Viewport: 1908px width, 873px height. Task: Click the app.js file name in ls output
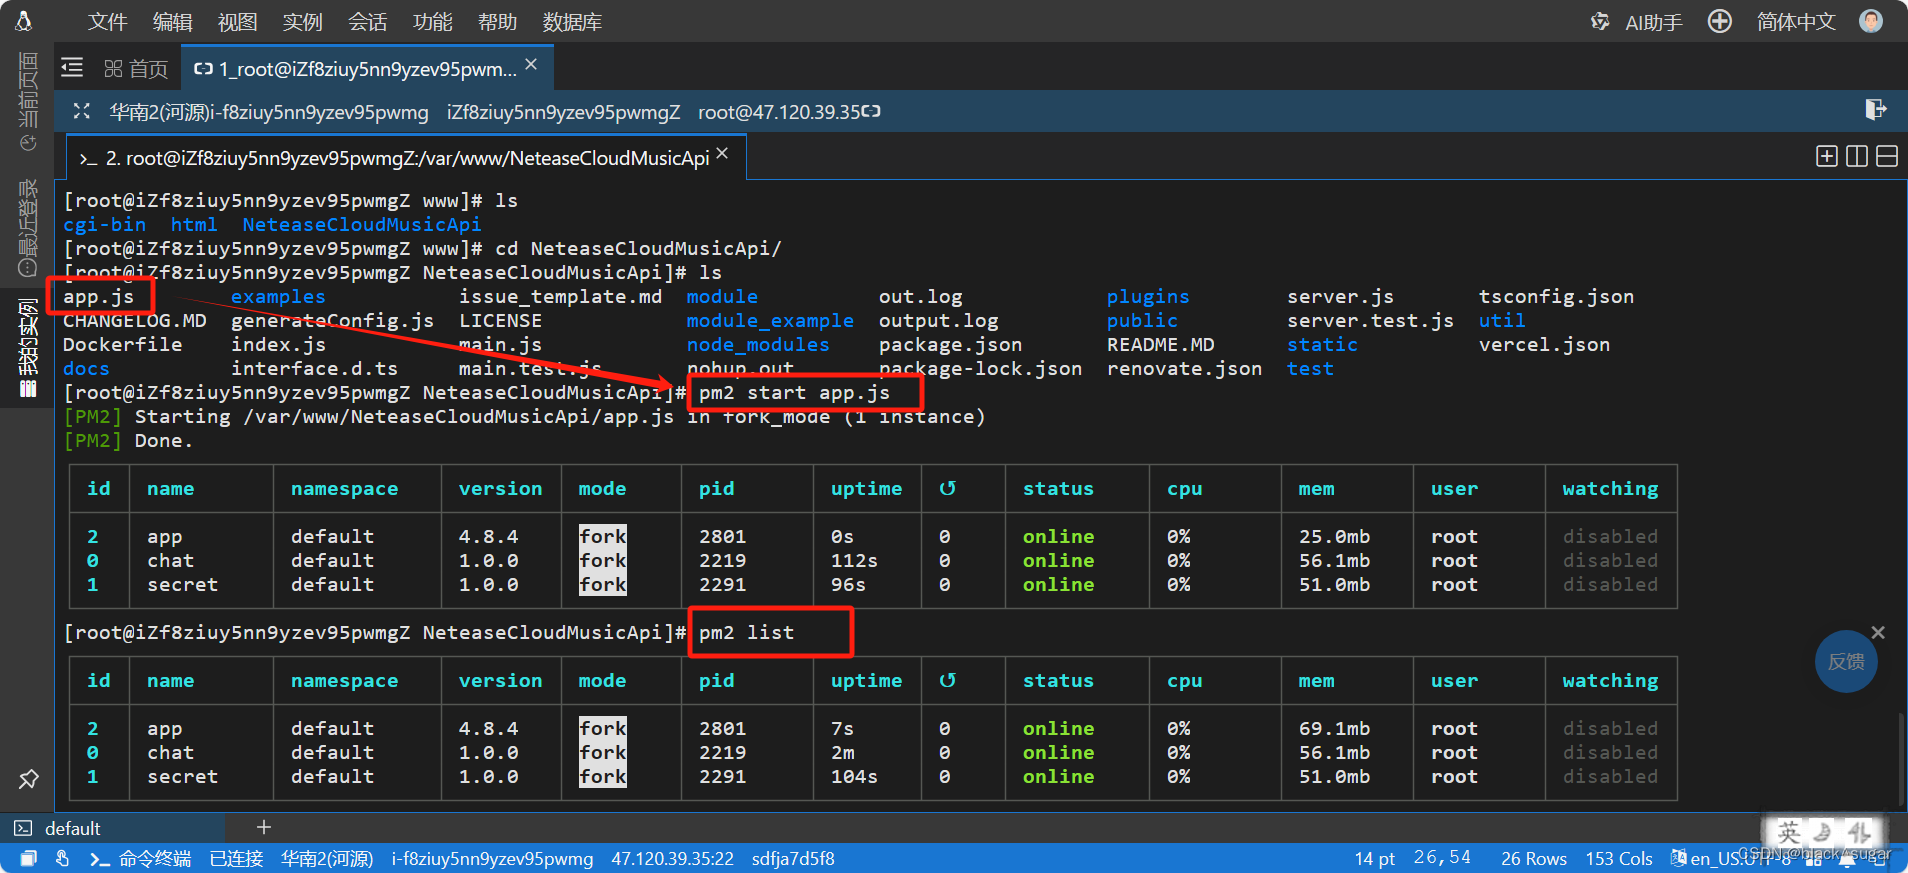coord(98,297)
